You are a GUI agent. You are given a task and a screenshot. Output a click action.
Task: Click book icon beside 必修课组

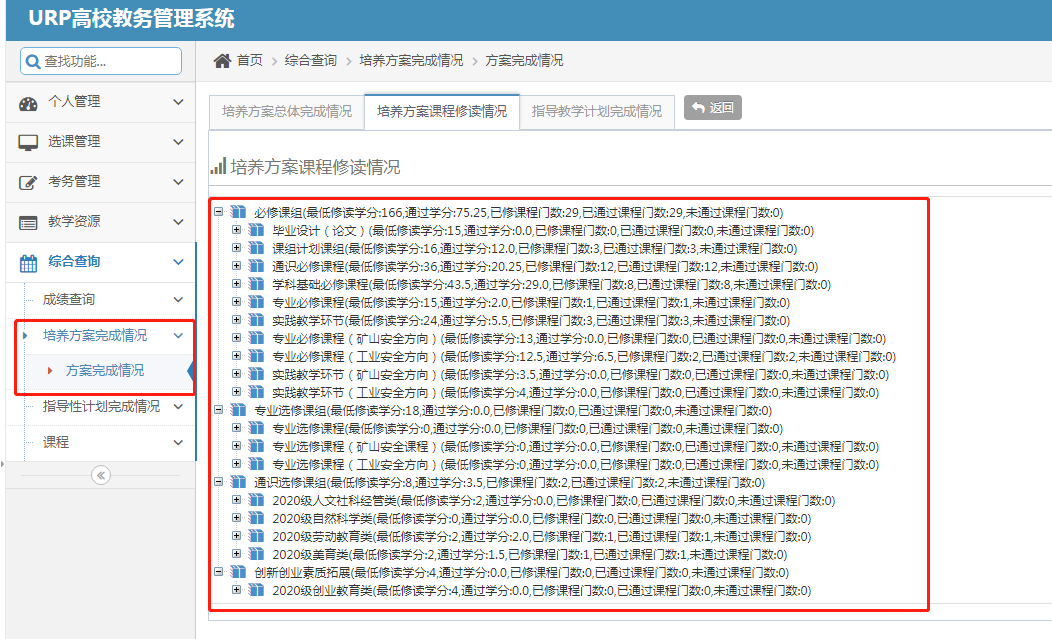(x=237, y=212)
